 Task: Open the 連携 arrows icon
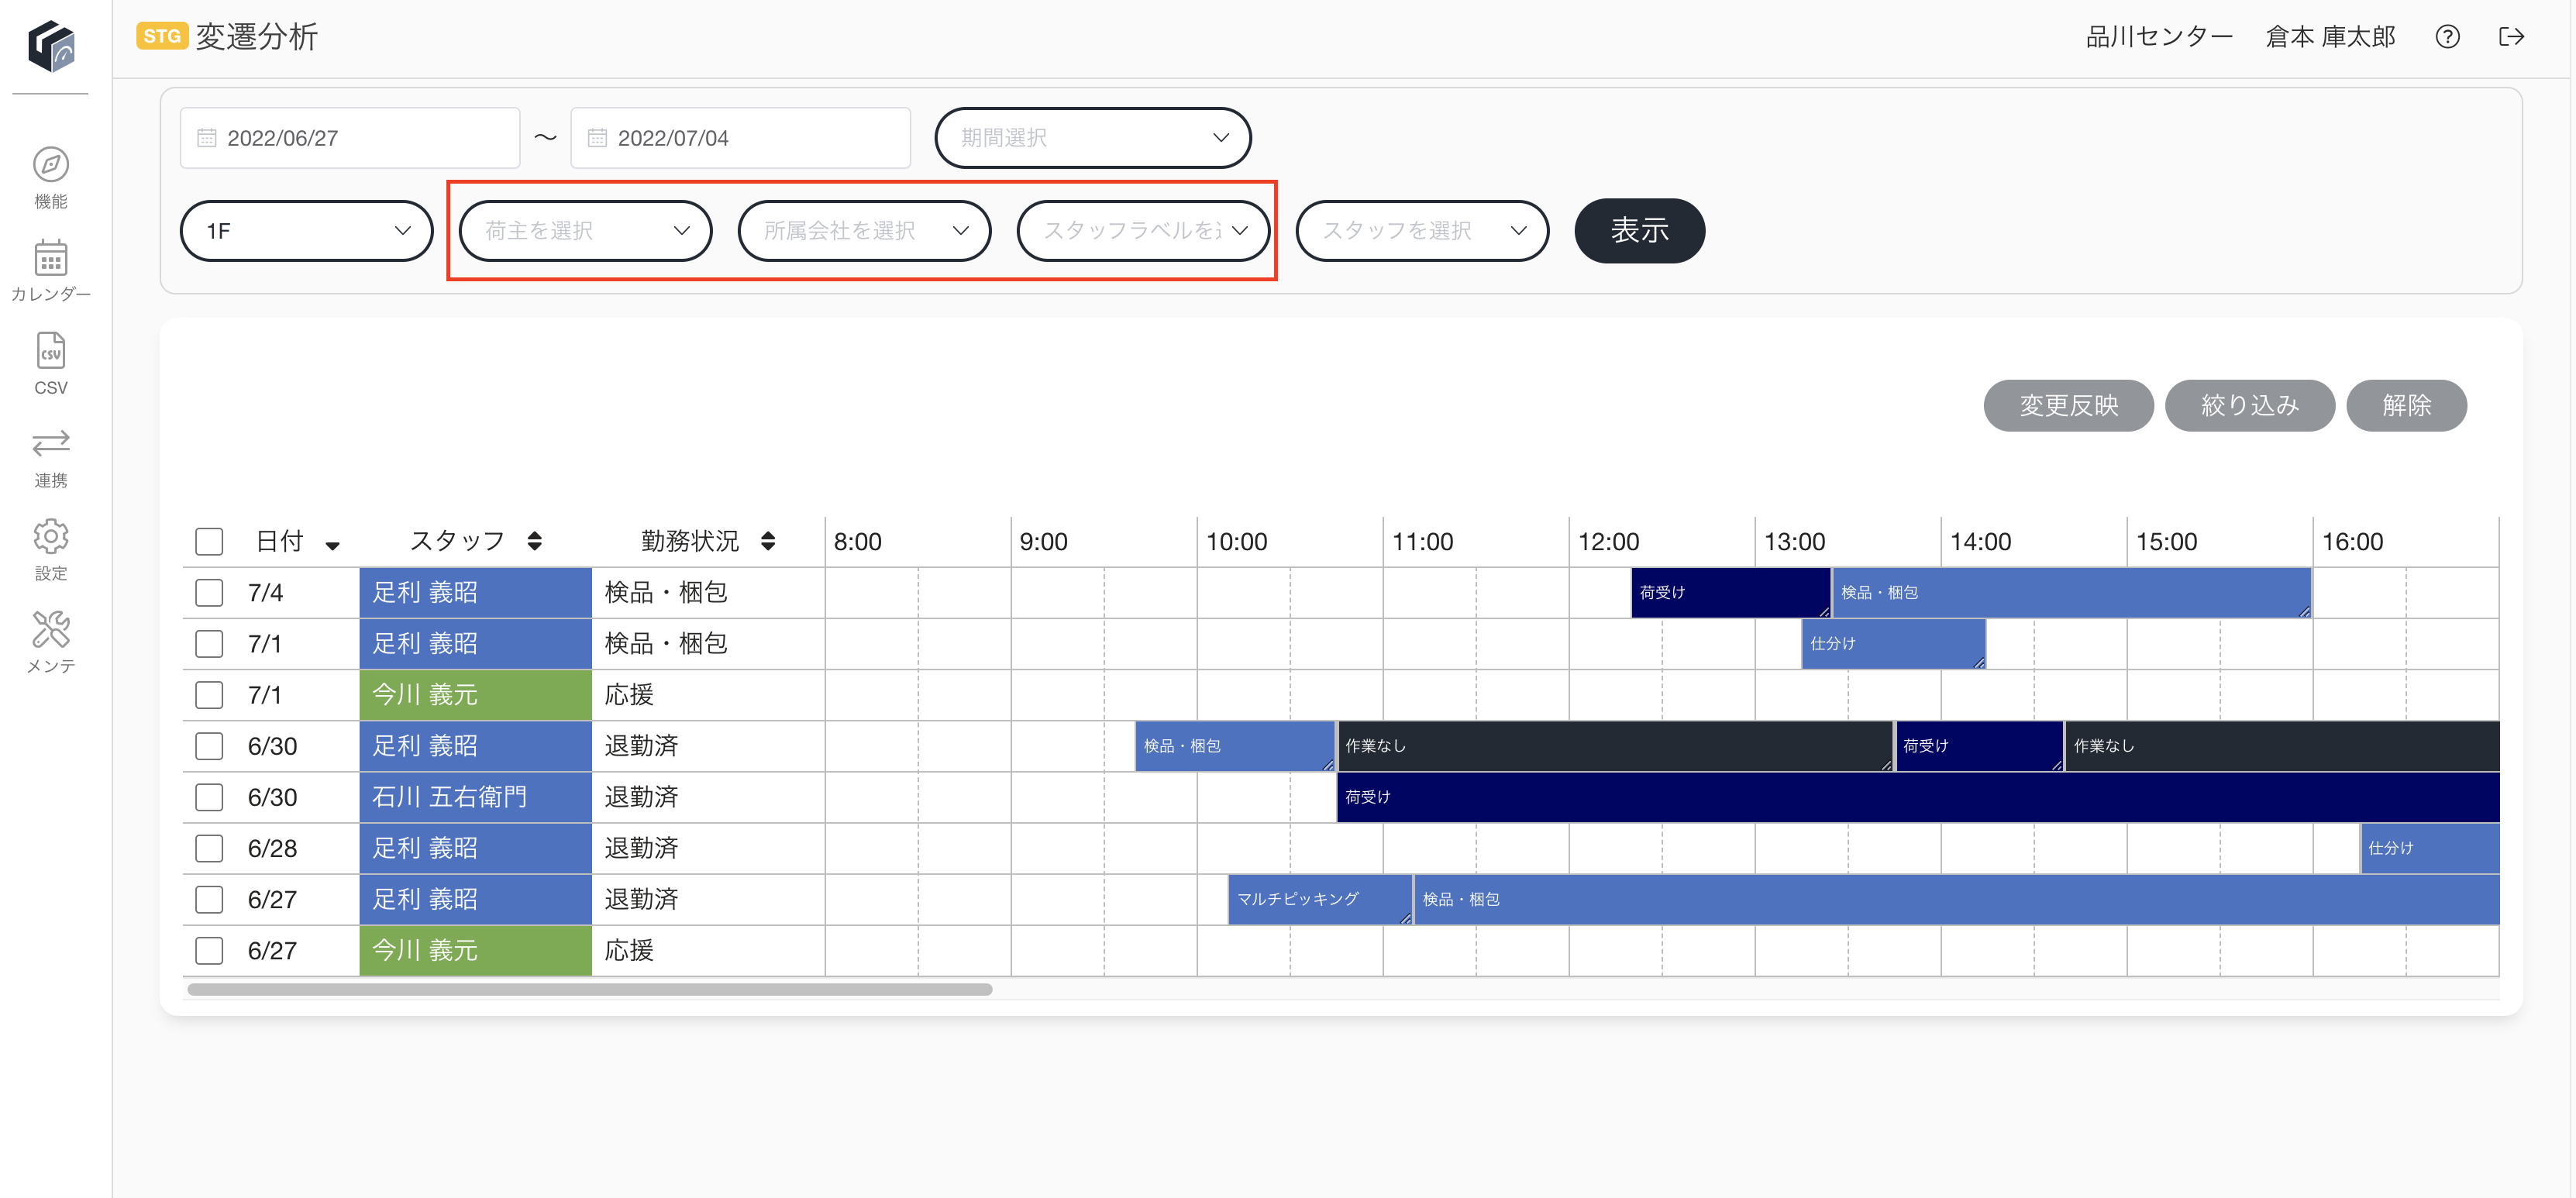pyautogui.click(x=51, y=443)
